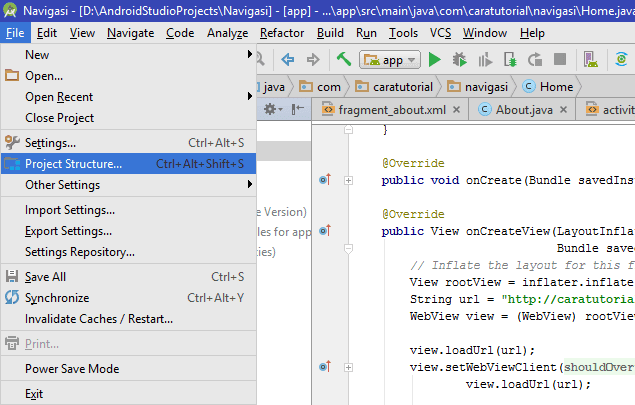Viewport: 635px width, 405px height.
Task: Click the gray Stop button
Action: click(560, 59)
